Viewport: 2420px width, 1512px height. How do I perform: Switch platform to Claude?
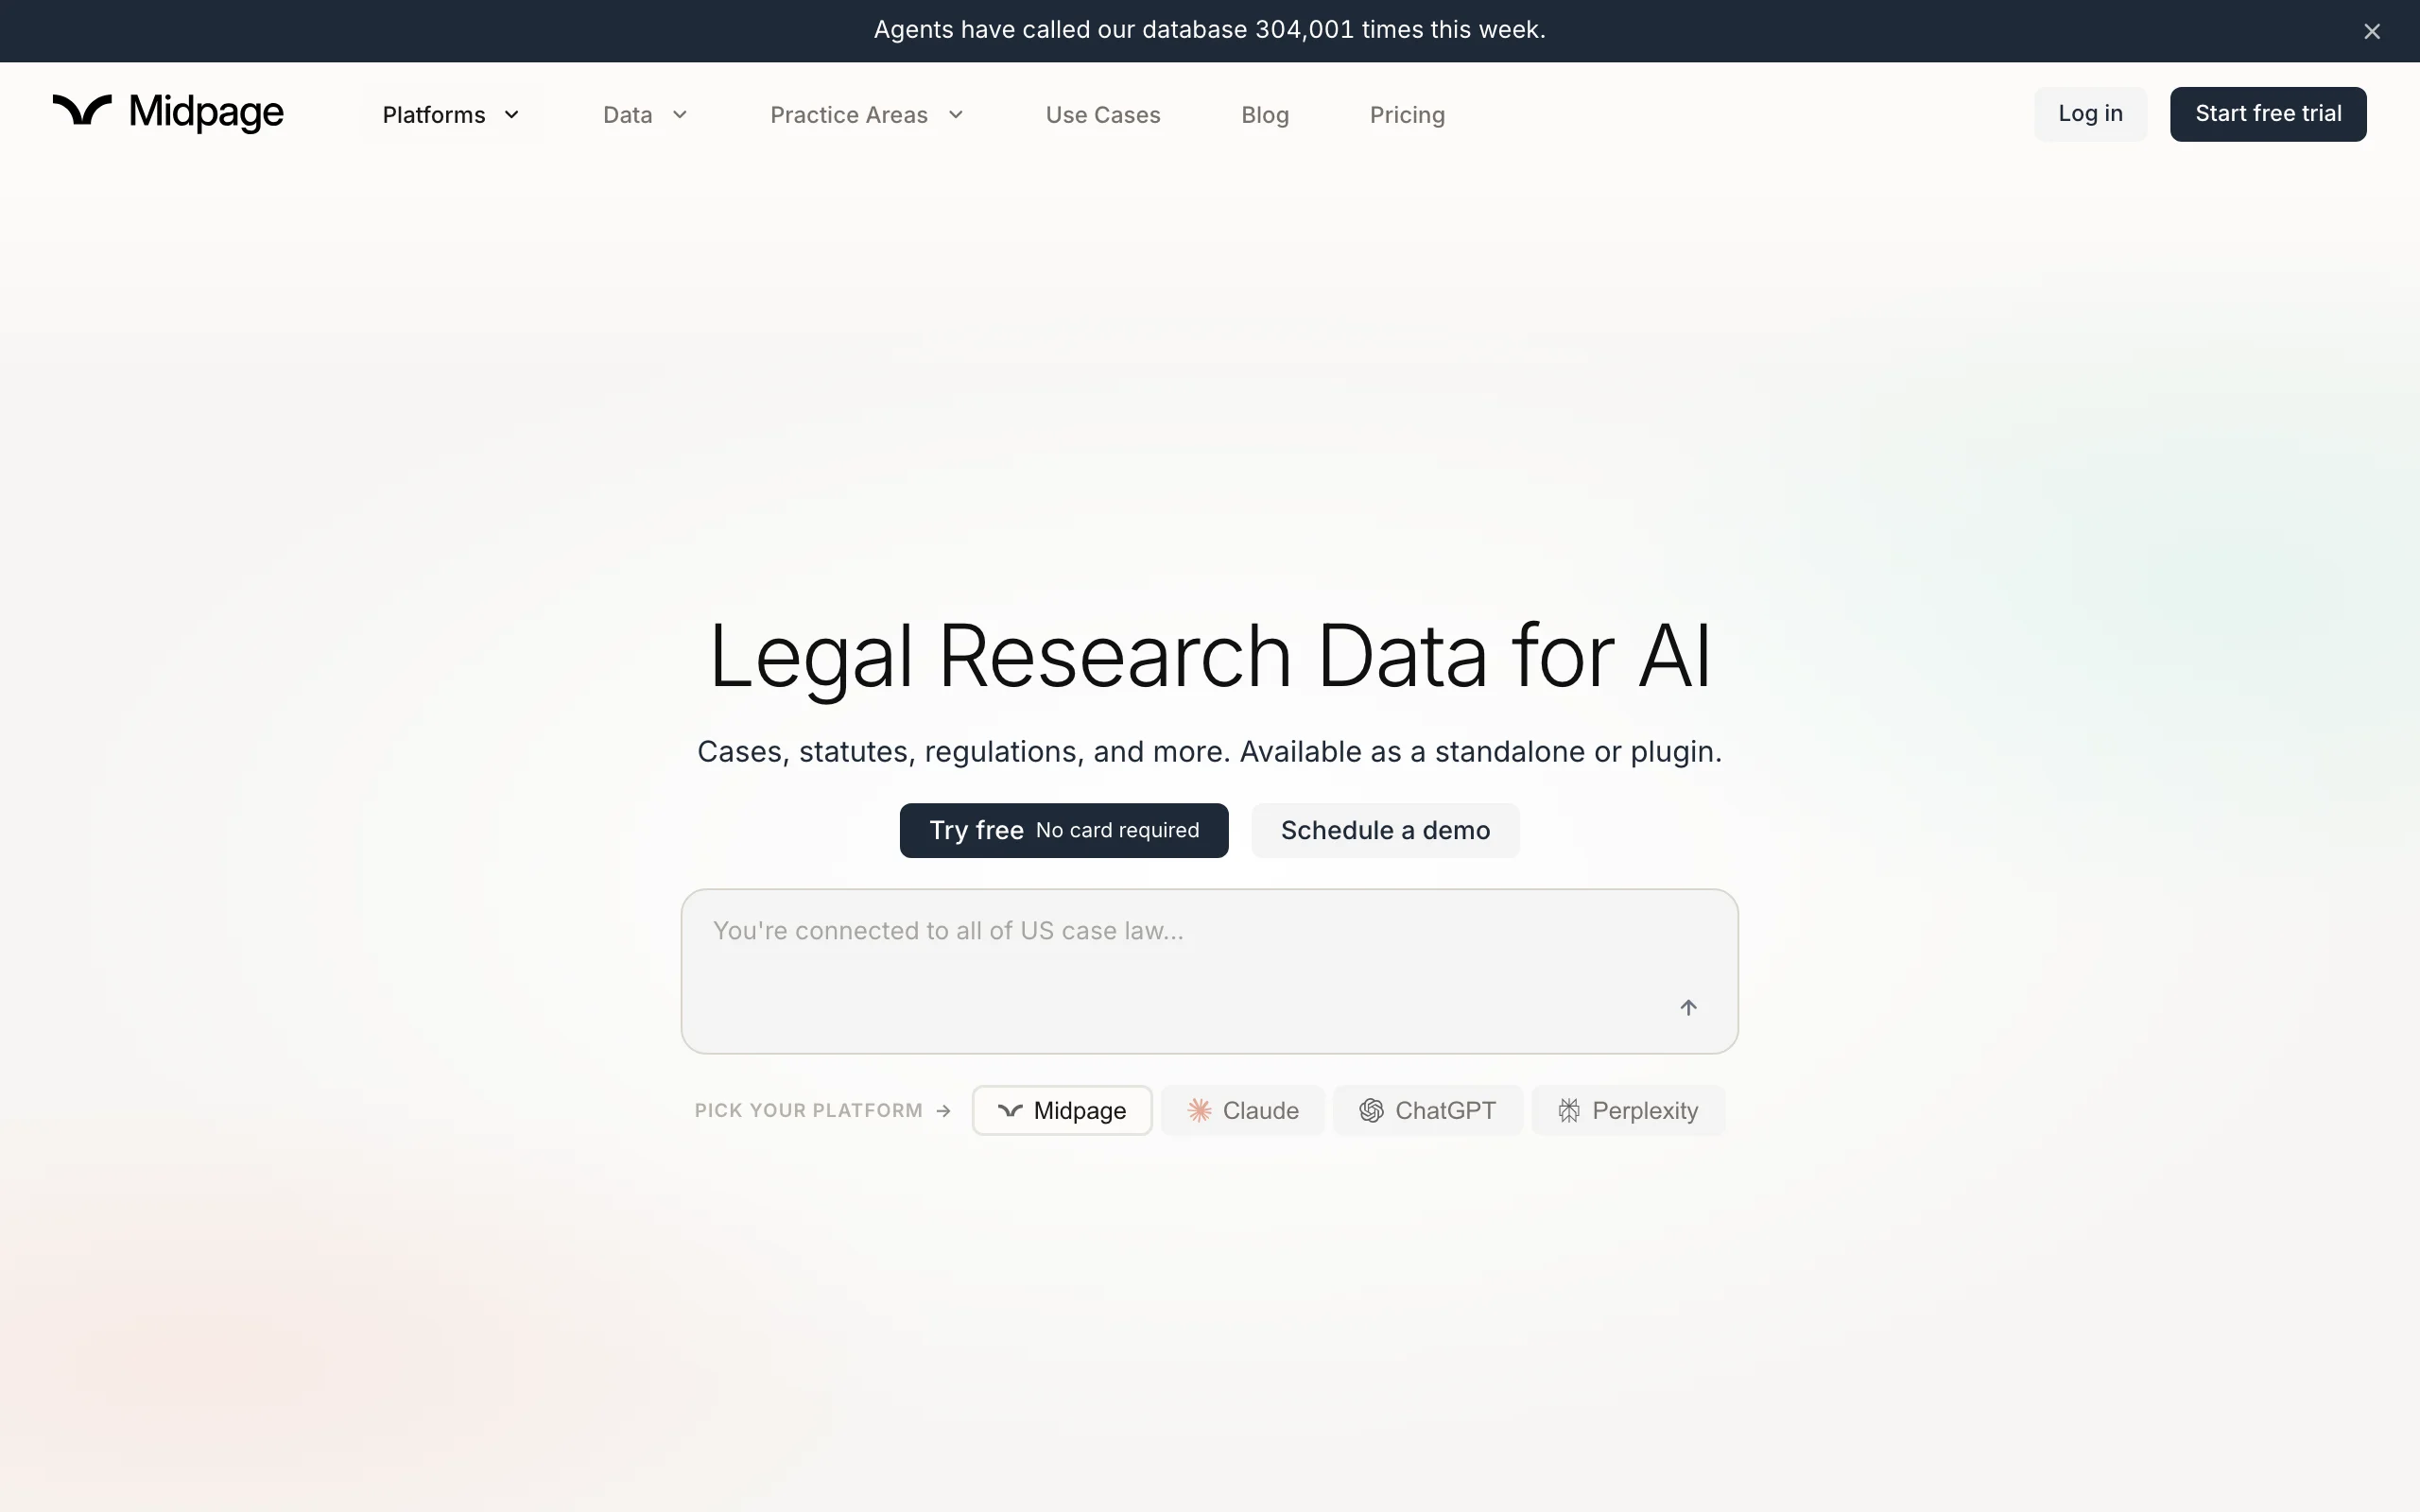(1243, 1110)
